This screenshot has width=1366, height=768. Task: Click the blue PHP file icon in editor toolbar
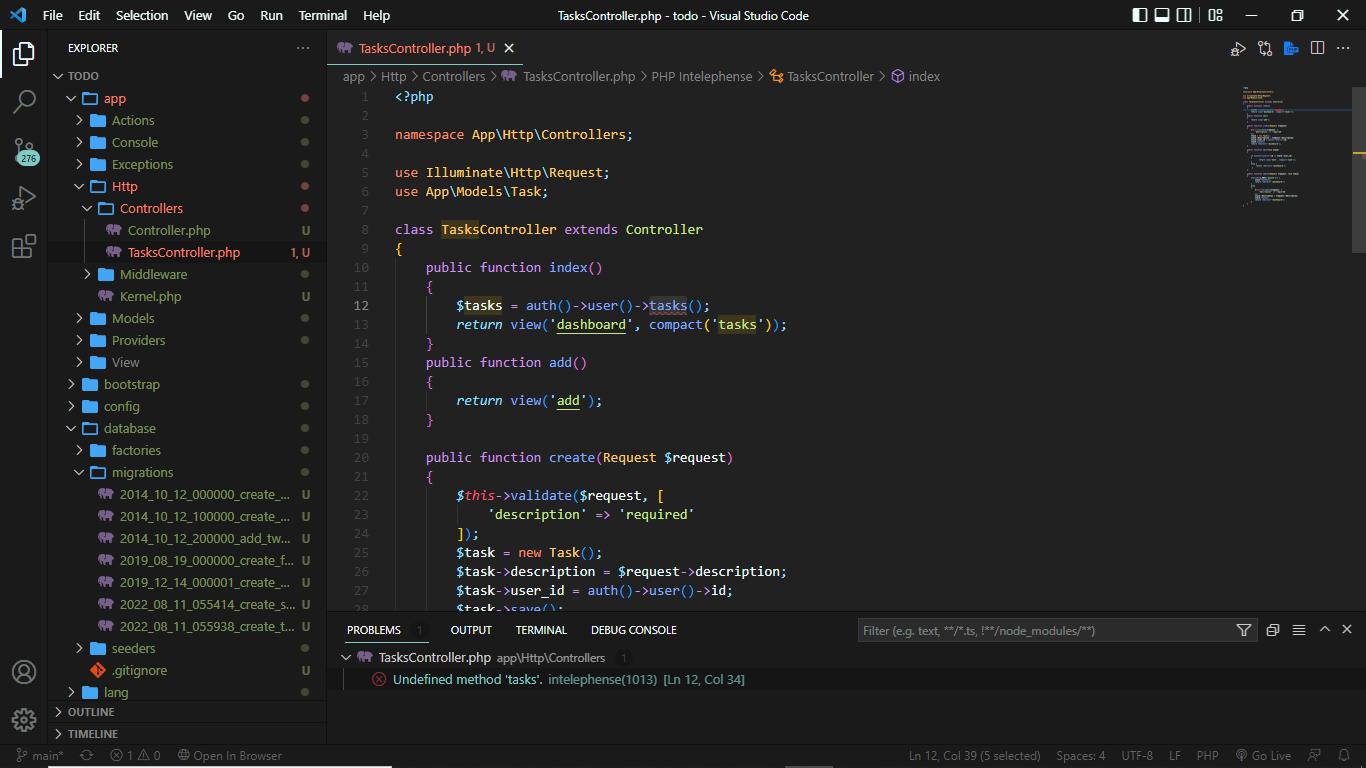(x=1291, y=48)
